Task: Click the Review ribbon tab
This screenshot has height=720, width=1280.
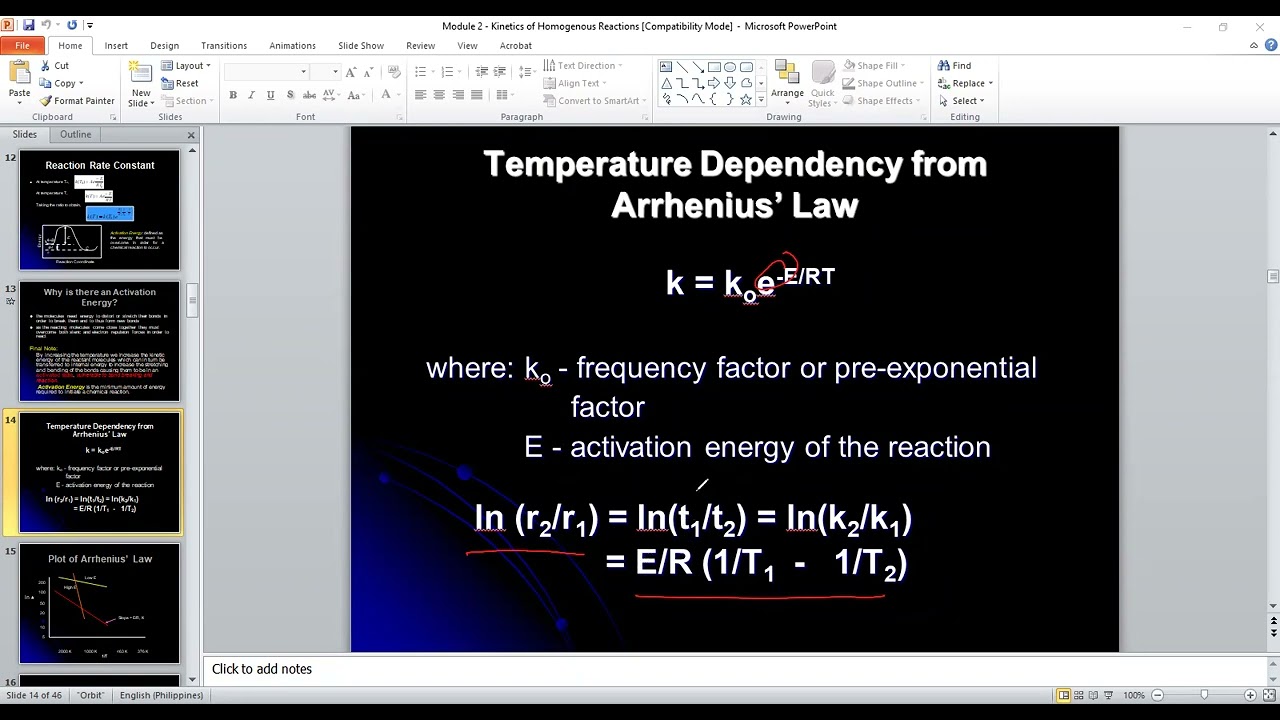Action: pos(420,46)
